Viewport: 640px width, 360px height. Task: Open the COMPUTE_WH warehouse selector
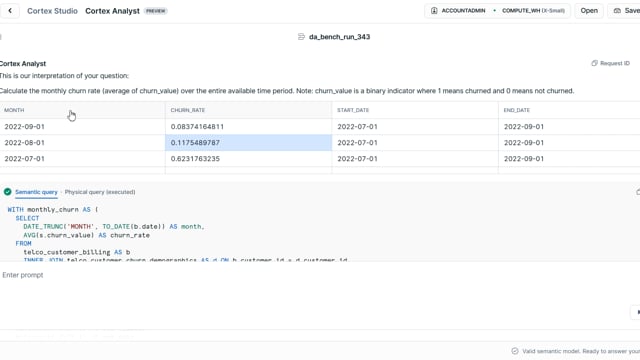tap(533, 11)
